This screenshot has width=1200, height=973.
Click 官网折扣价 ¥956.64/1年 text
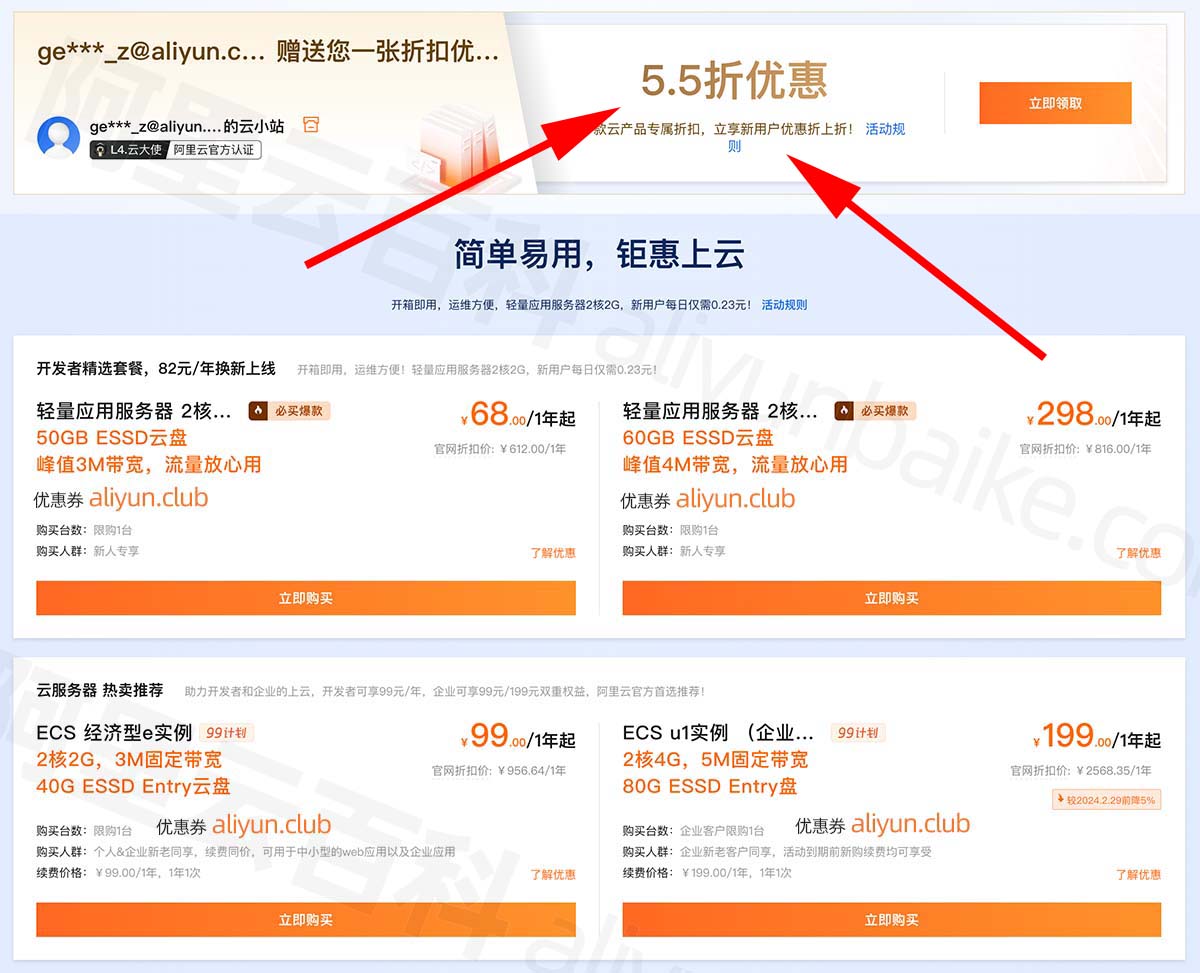pos(499,771)
